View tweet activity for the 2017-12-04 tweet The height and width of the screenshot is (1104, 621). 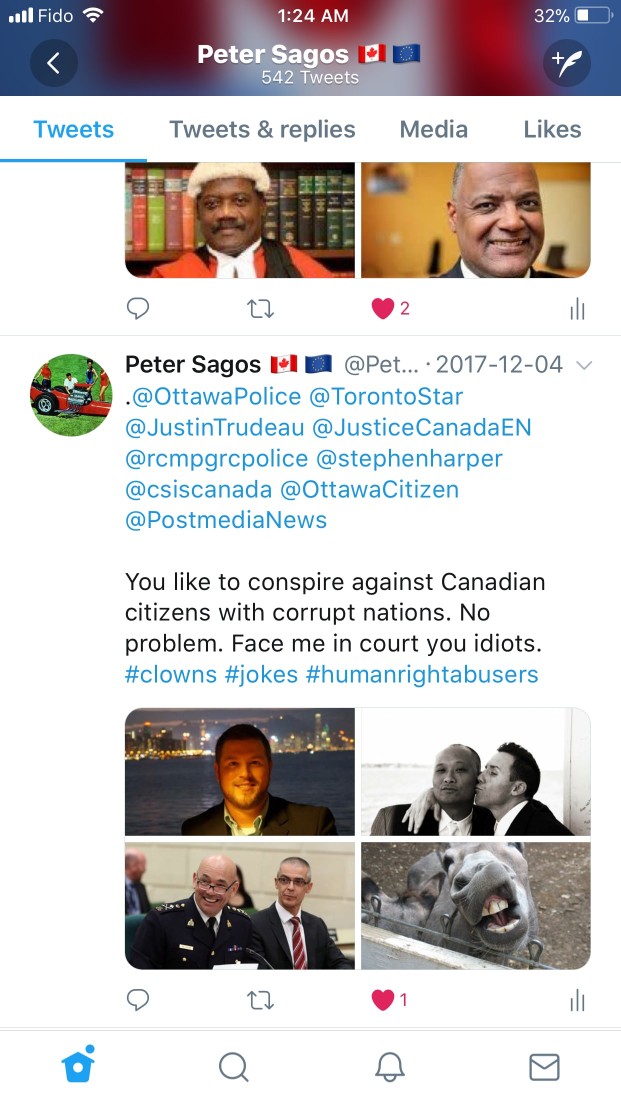(x=577, y=1000)
